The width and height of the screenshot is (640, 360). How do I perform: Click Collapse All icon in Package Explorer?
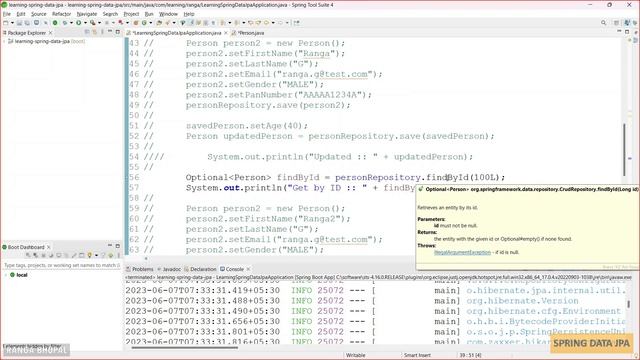pos(87,32)
